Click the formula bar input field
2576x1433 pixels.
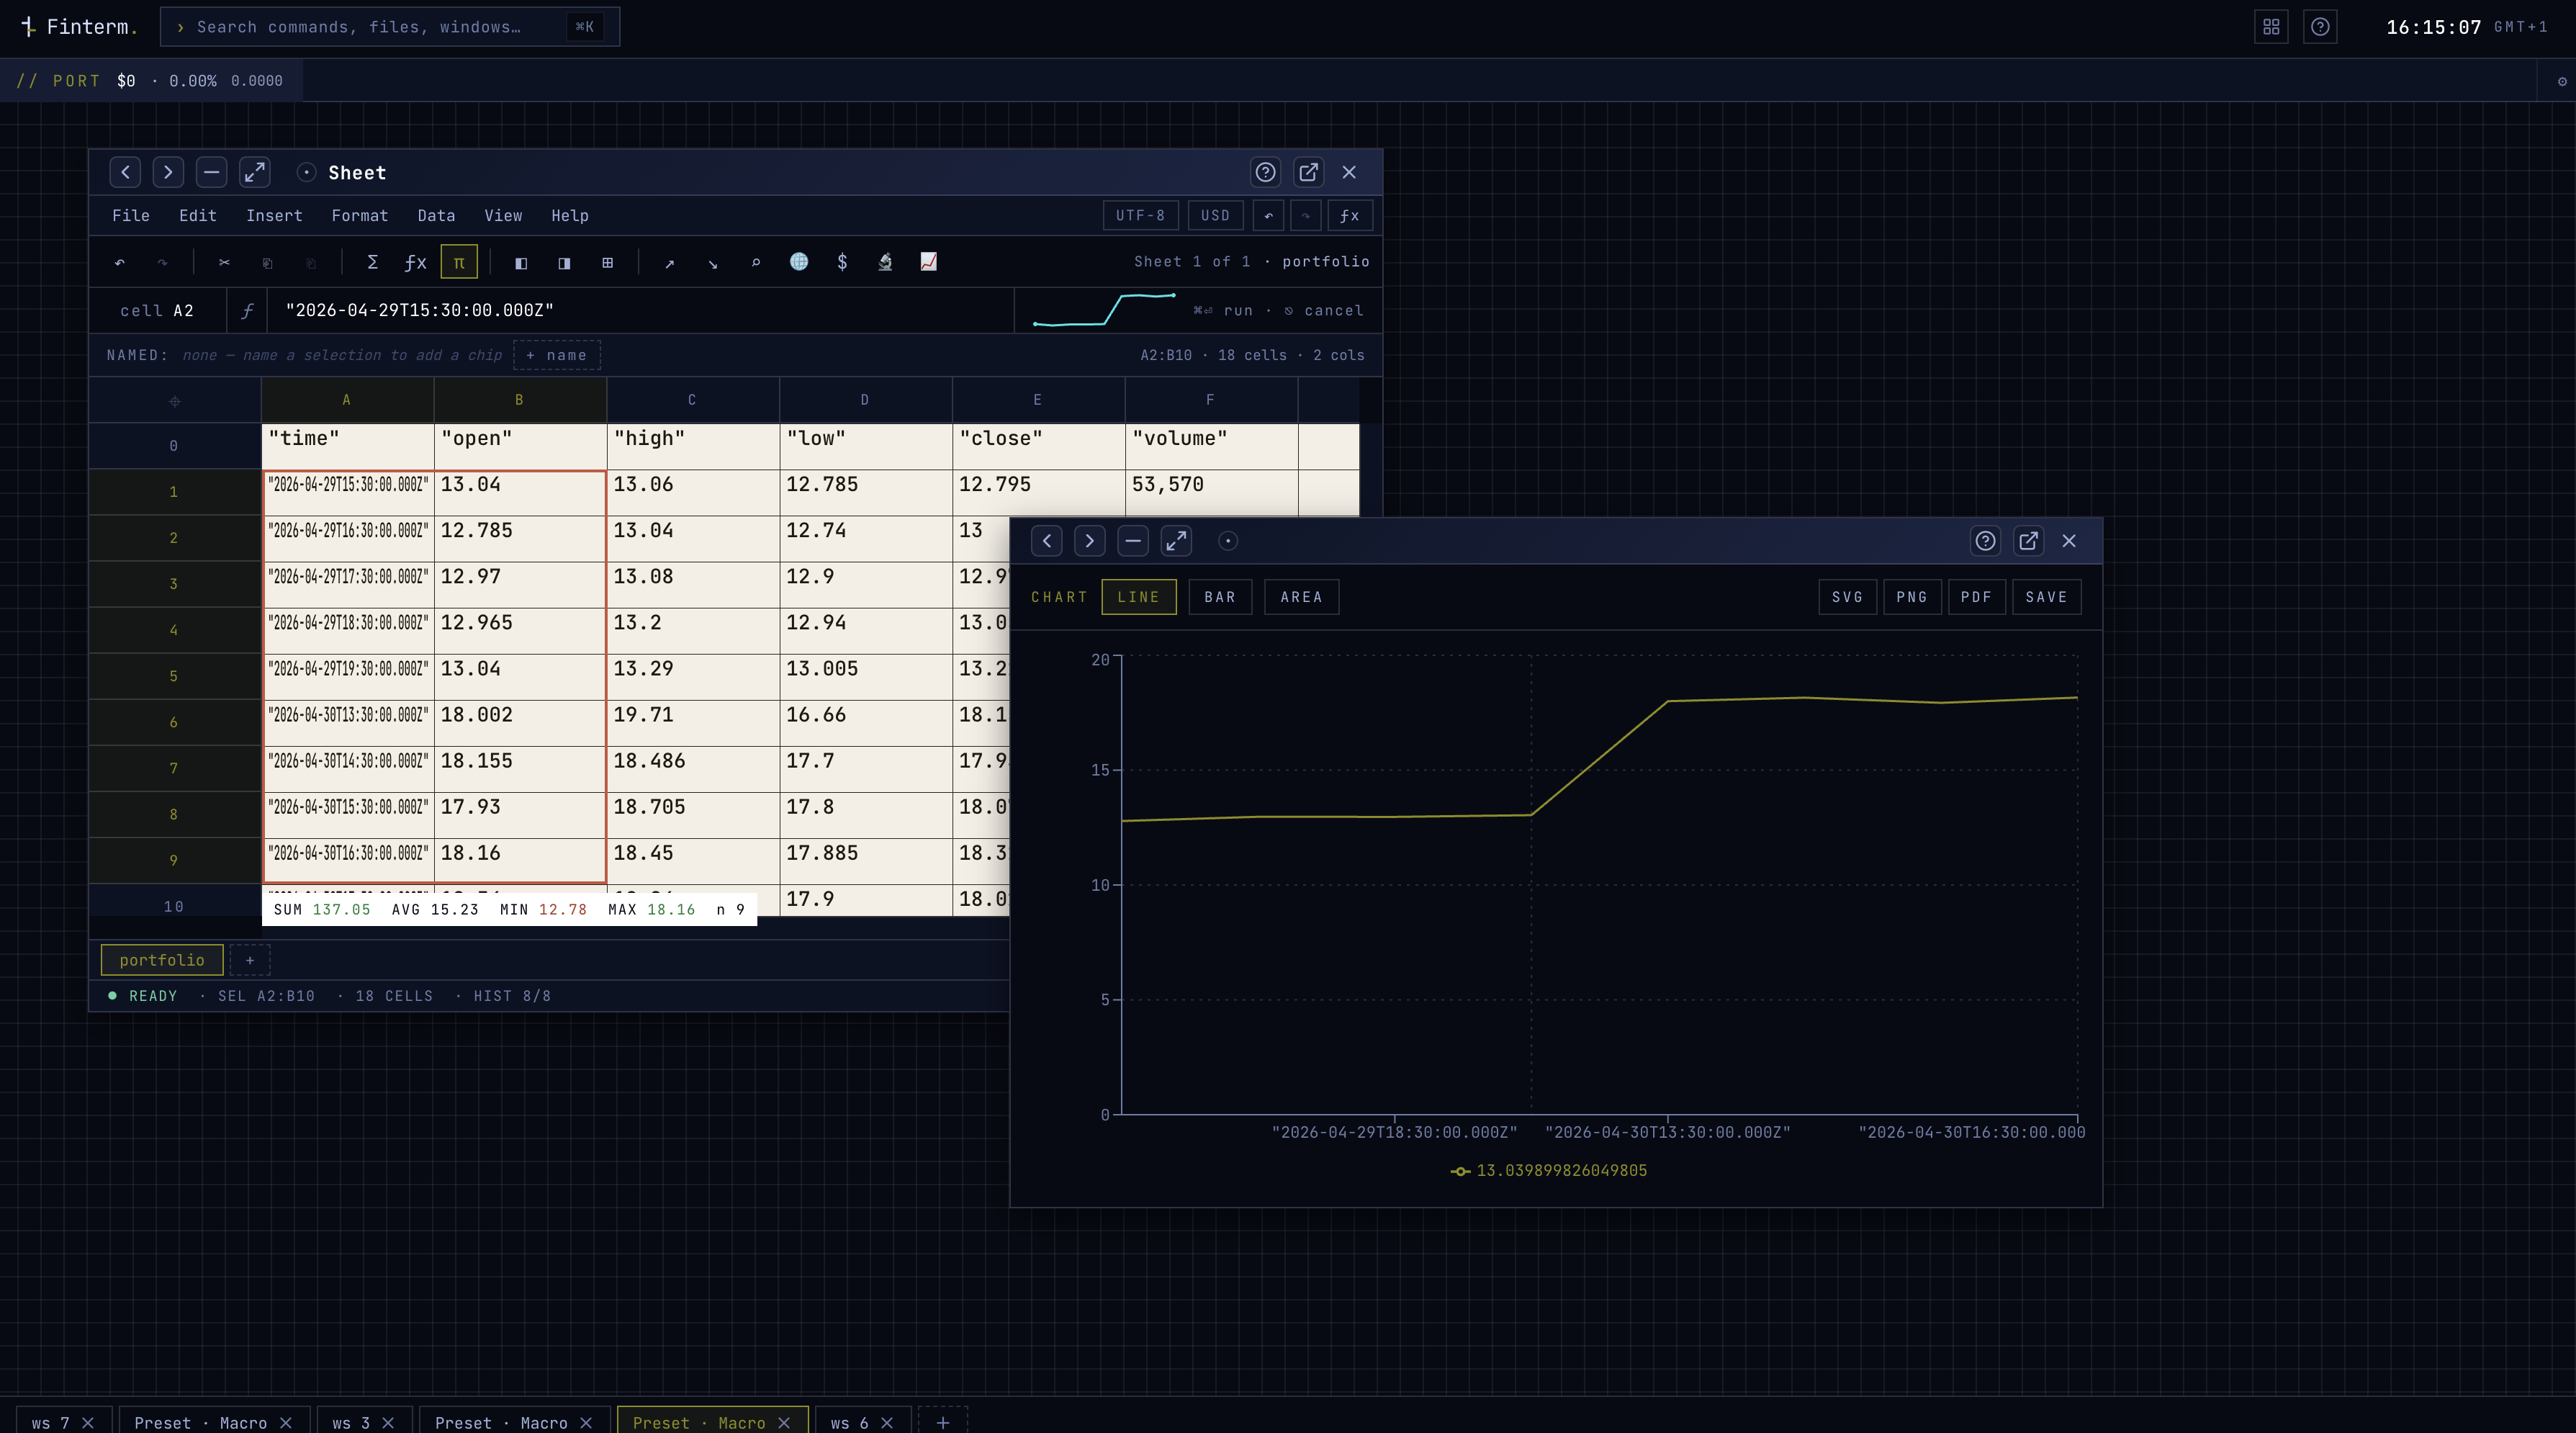[640, 310]
